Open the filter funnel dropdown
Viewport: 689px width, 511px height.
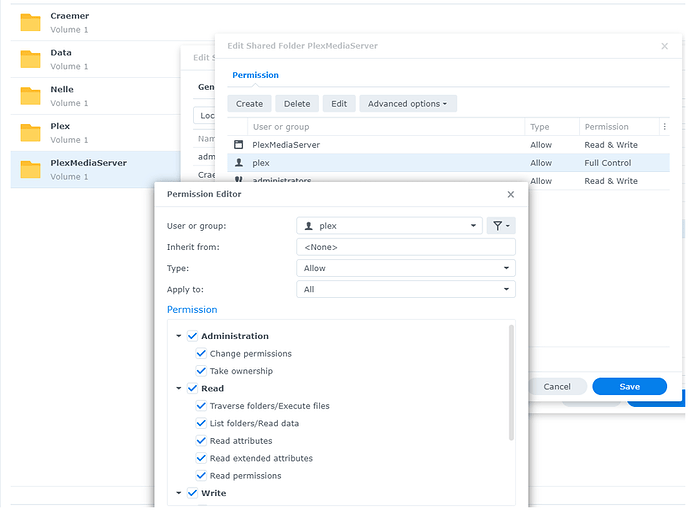(x=501, y=226)
